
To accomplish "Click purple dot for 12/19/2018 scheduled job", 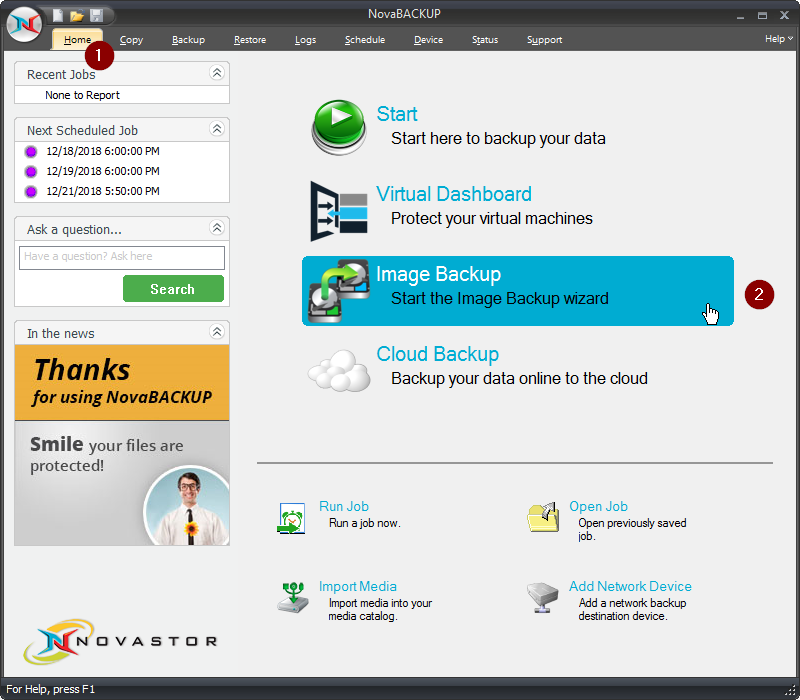I will 31,171.
